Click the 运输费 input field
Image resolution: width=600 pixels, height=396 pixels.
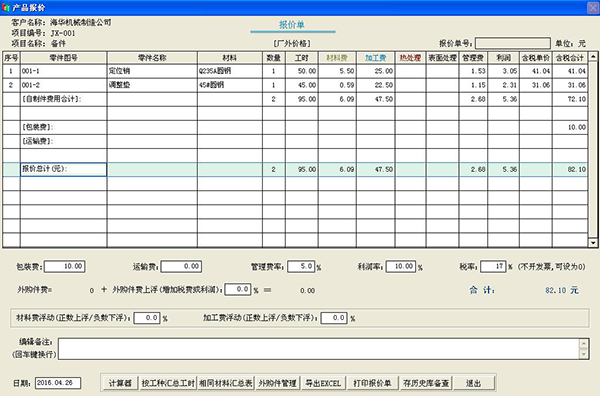[181, 266]
